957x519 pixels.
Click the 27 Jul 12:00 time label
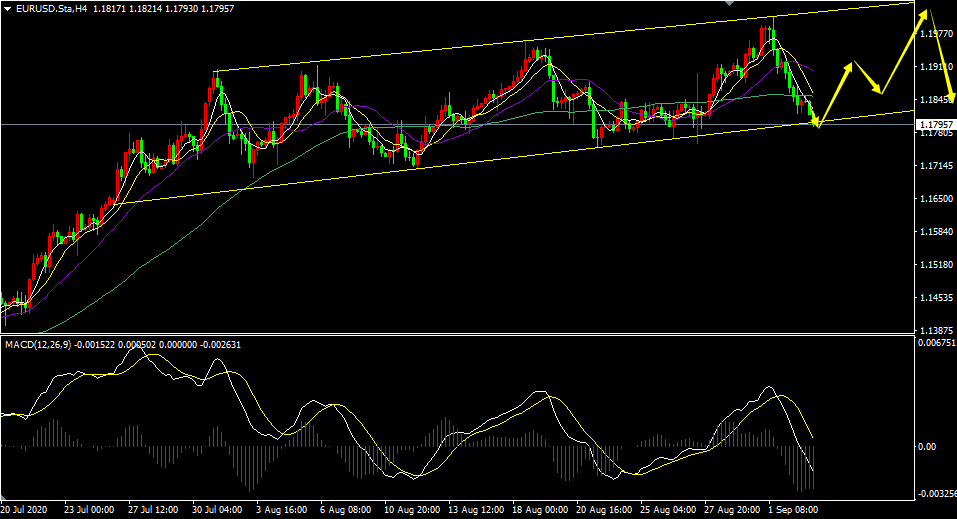[153, 510]
